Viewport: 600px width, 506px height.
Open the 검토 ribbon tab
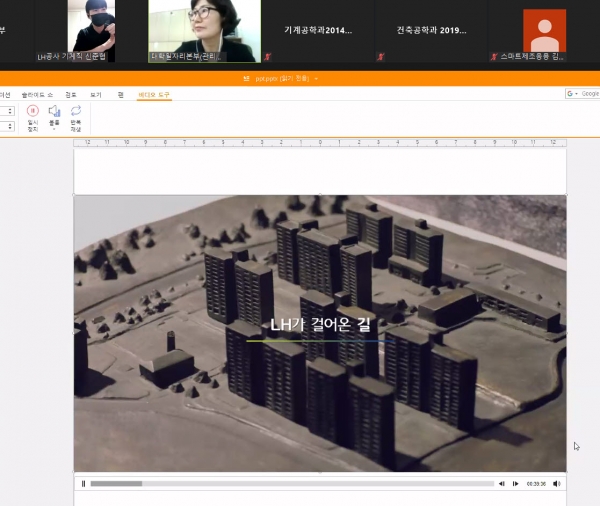tap(71, 94)
